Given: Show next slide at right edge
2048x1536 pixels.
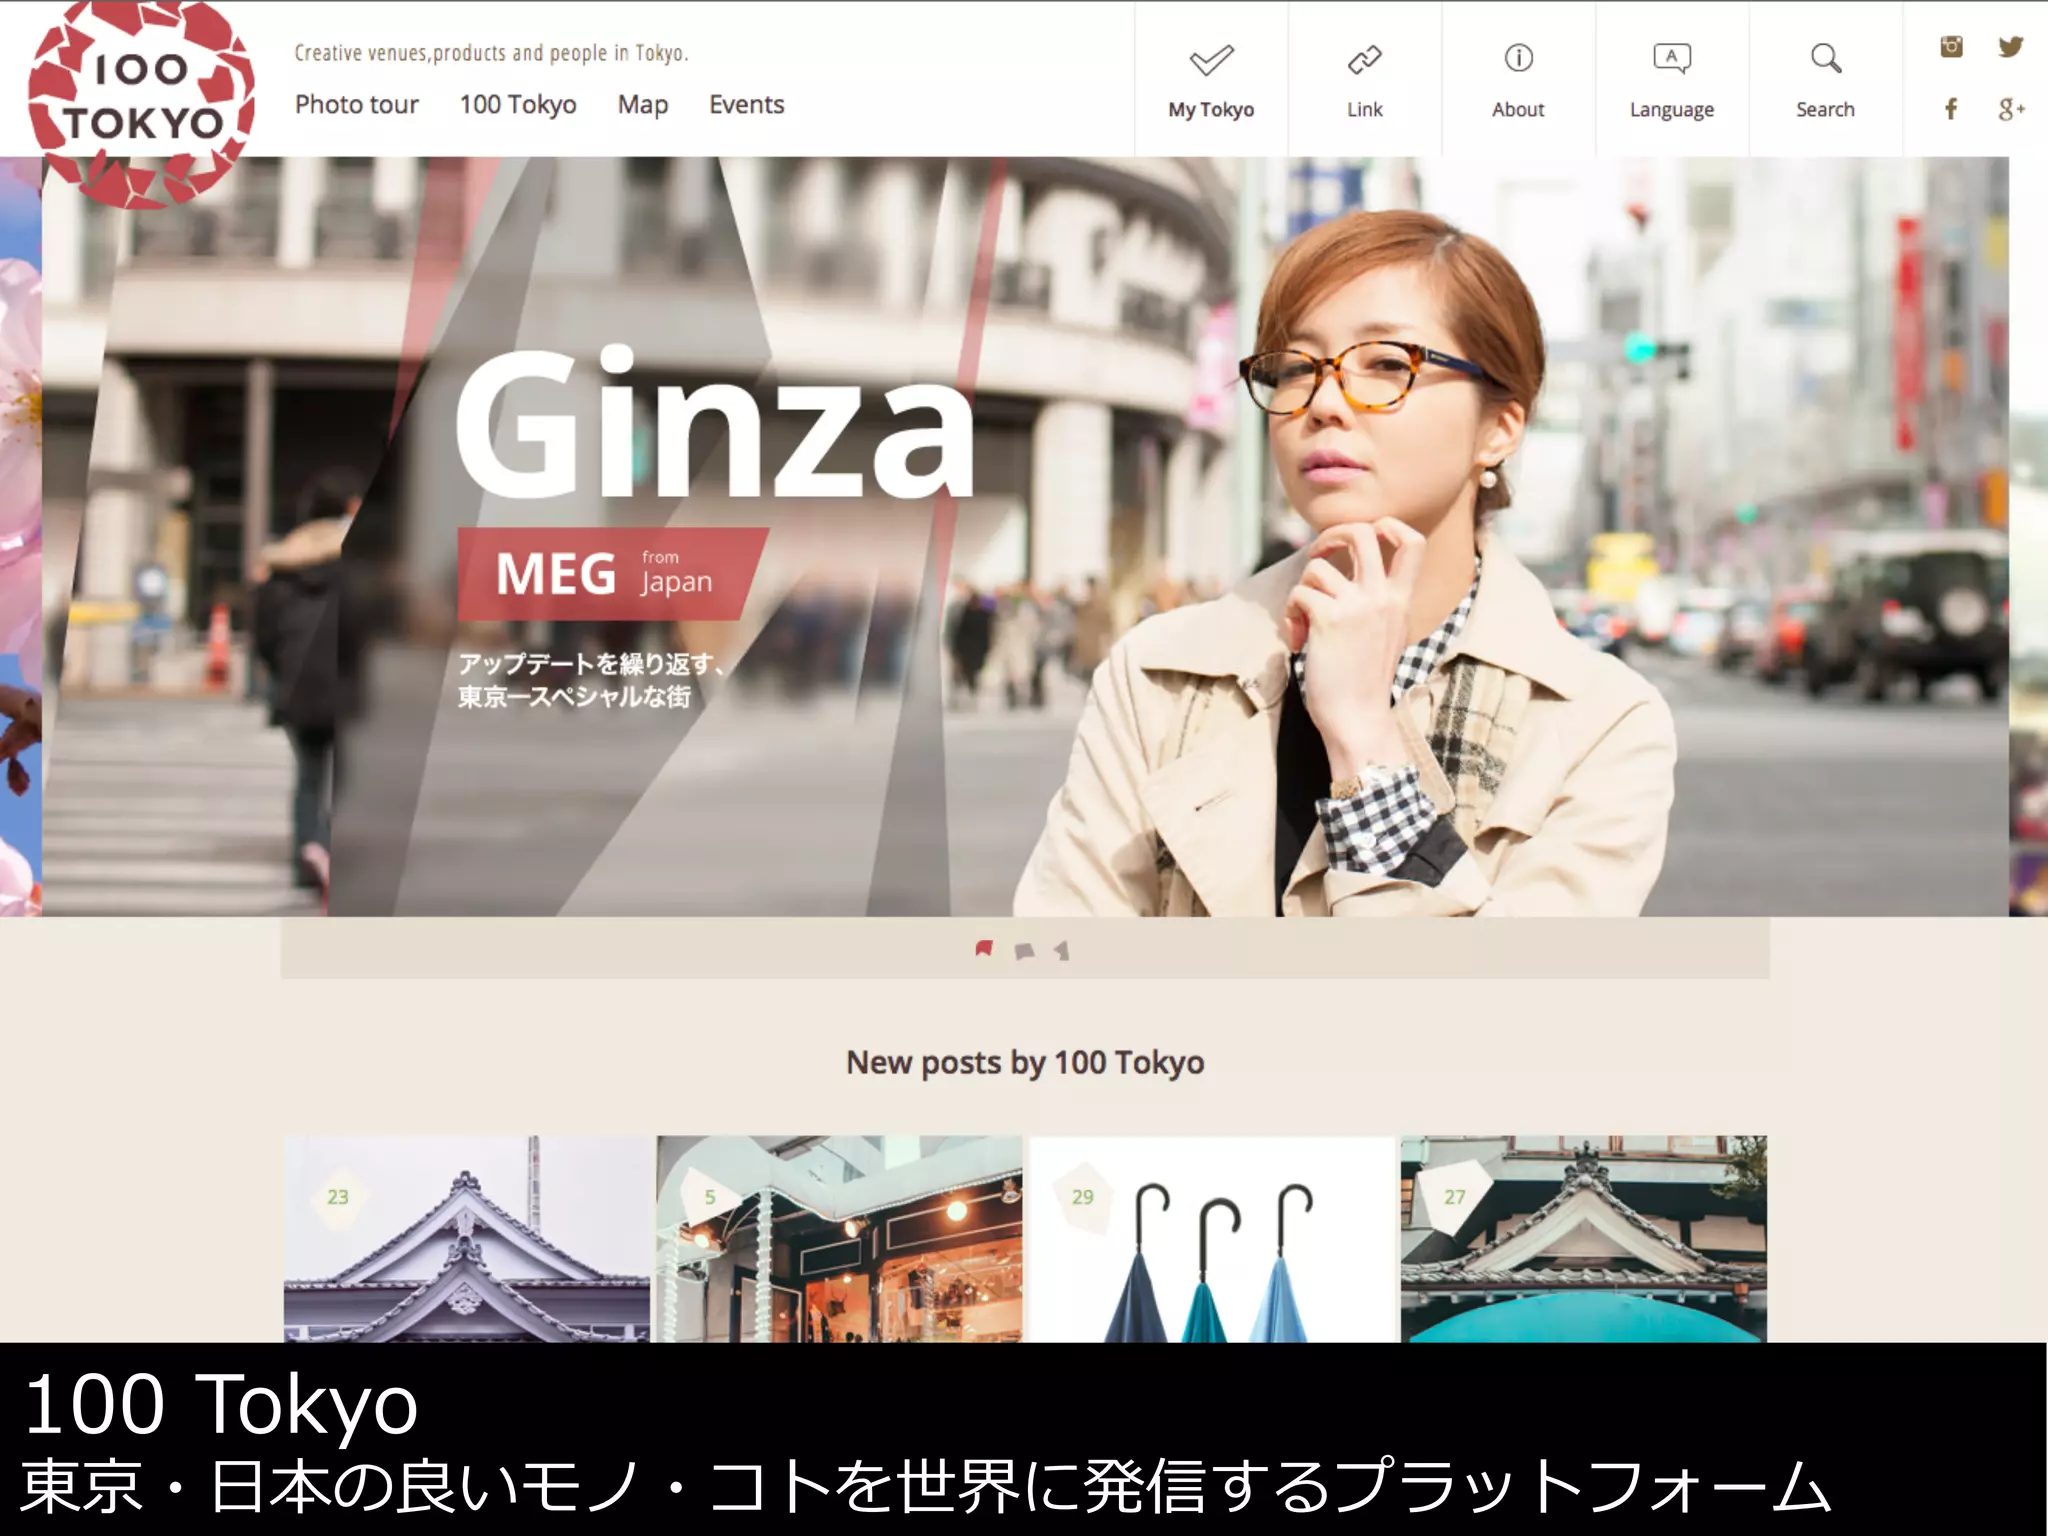Looking at the screenshot, I should pyautogui.click(x=2028, y=537).
